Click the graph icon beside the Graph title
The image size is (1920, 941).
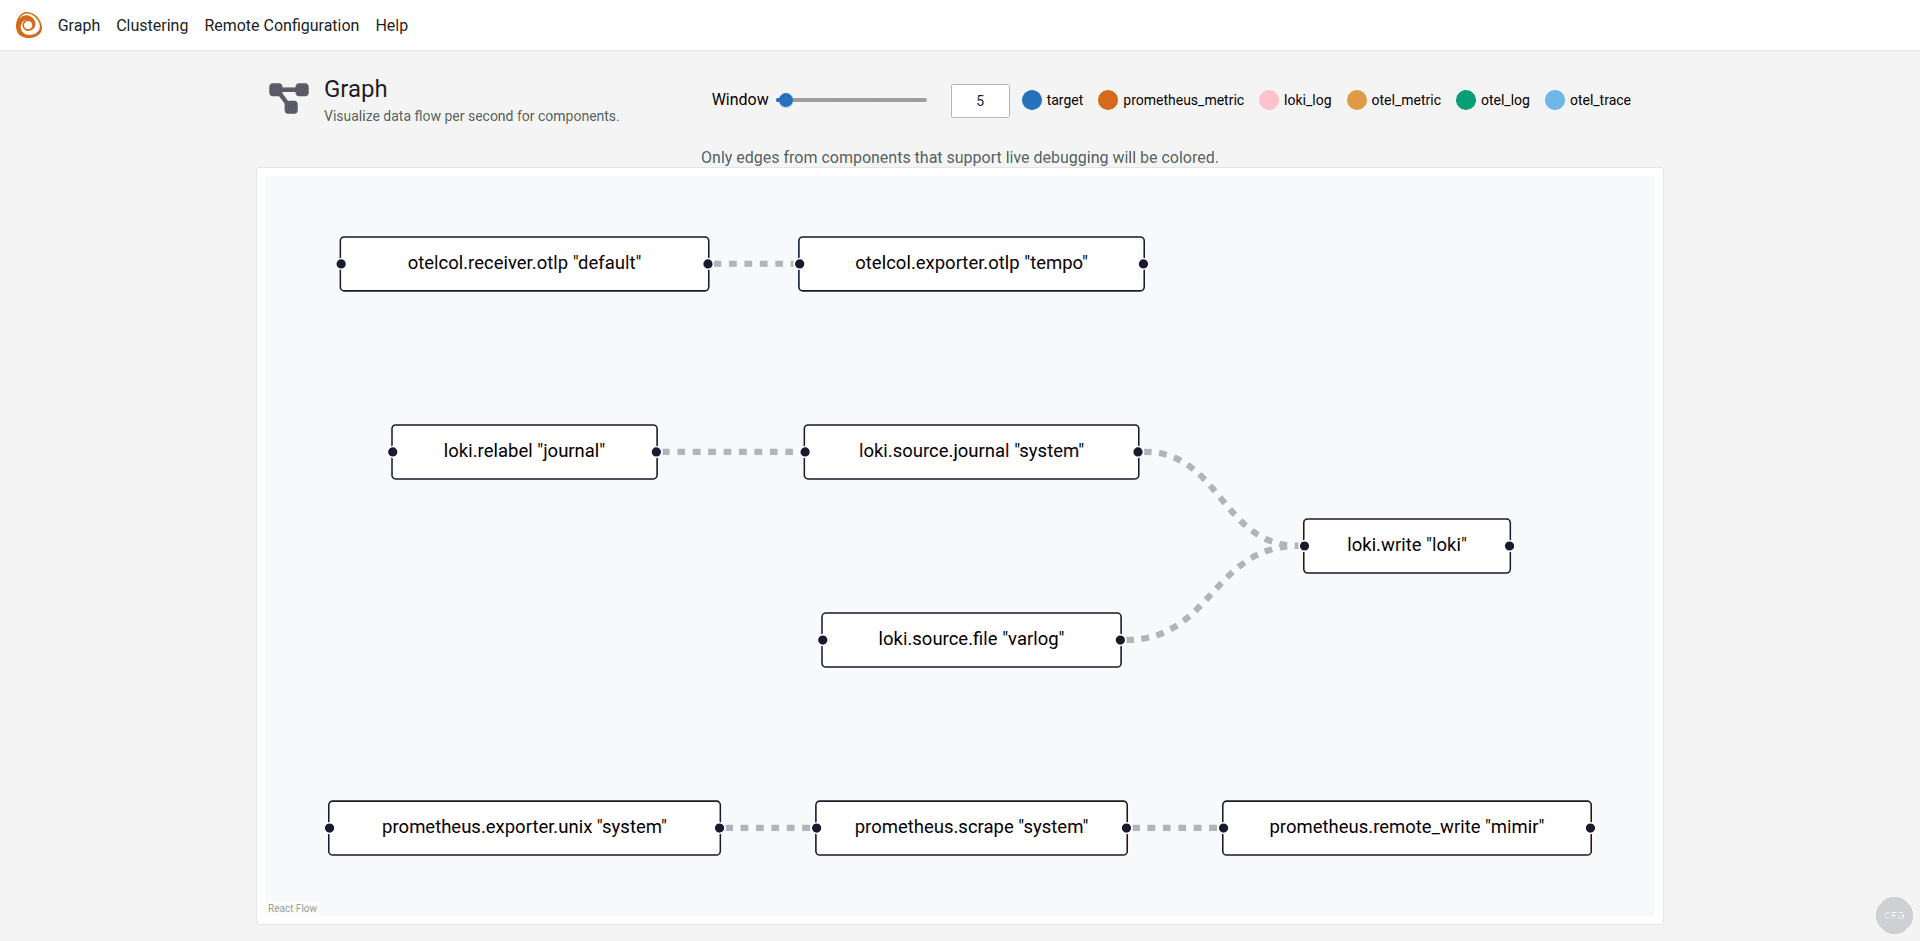[x=288, y=99]
